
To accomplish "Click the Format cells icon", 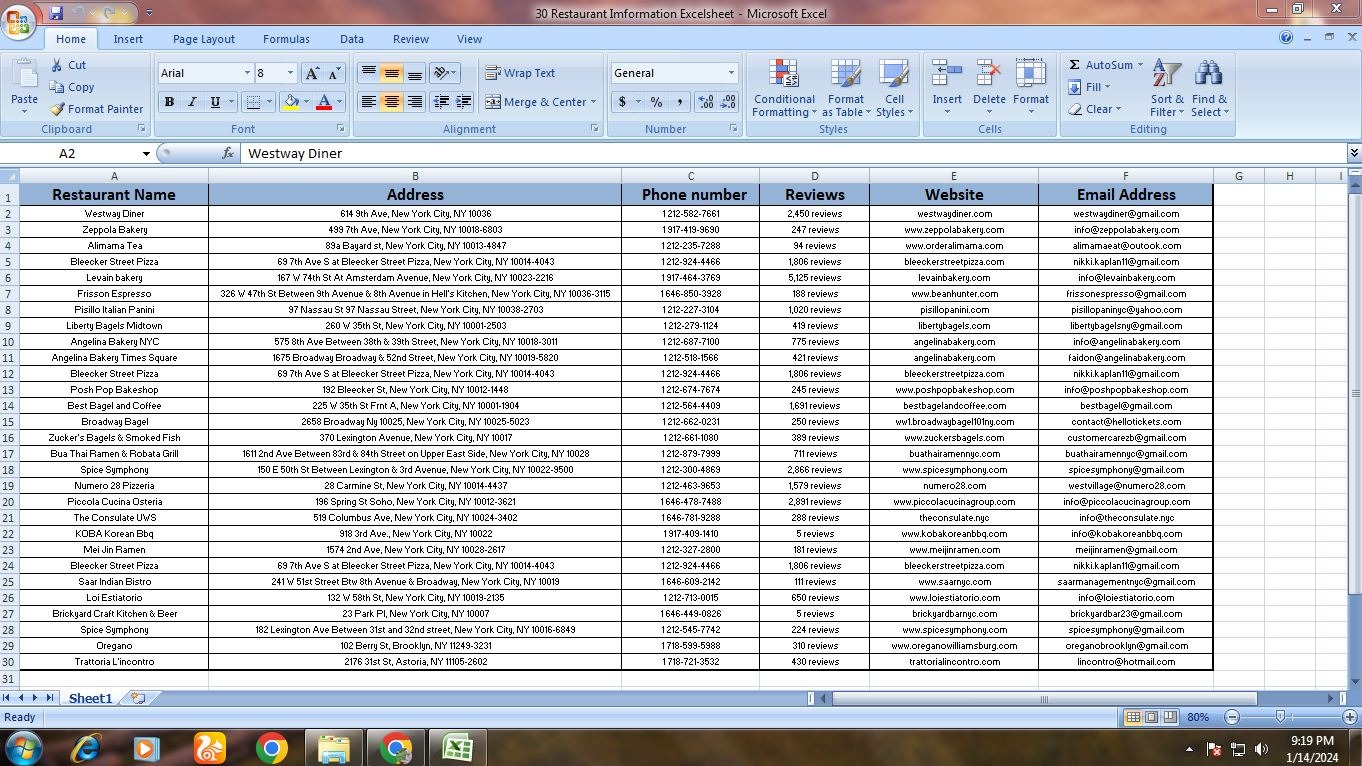I will point(1030,74).
